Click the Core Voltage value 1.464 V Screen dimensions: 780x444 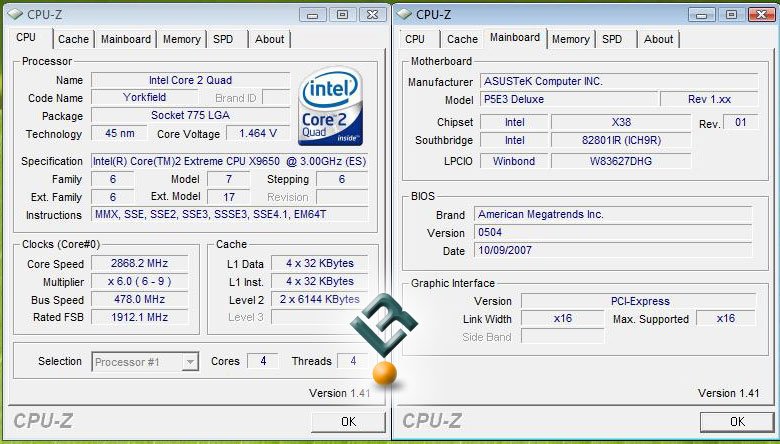tap(258, 133)
